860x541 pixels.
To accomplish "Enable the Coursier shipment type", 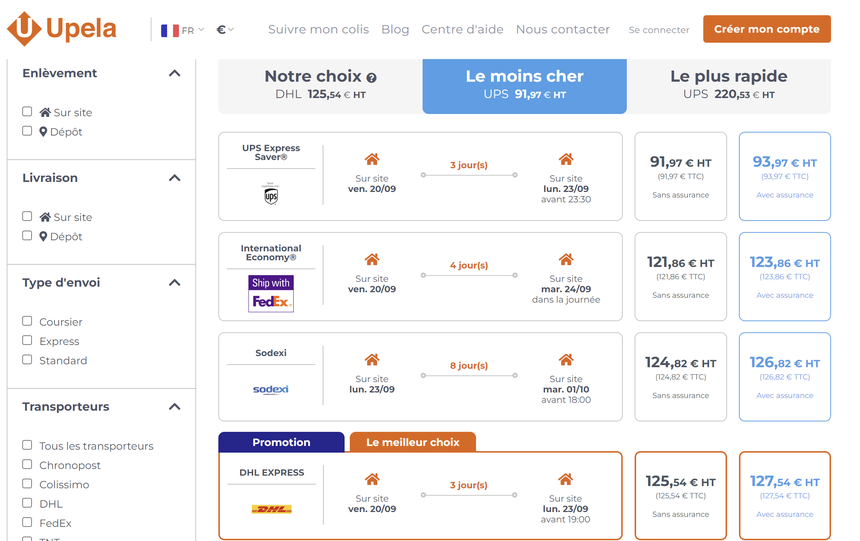I will (x=27, y=321).
